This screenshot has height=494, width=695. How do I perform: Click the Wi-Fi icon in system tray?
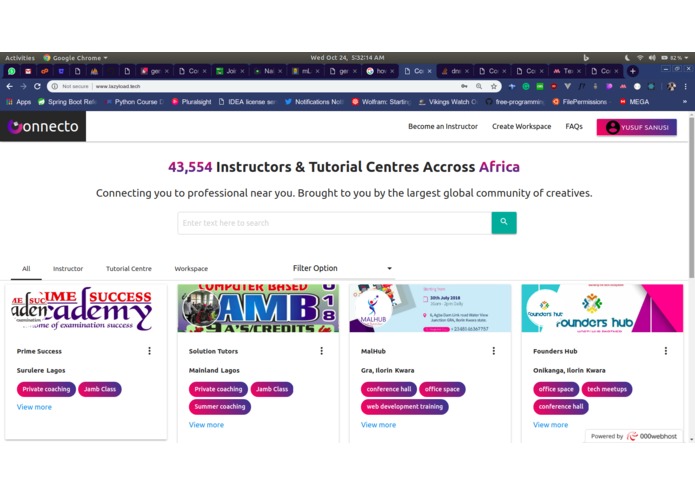tap(640, 58)
